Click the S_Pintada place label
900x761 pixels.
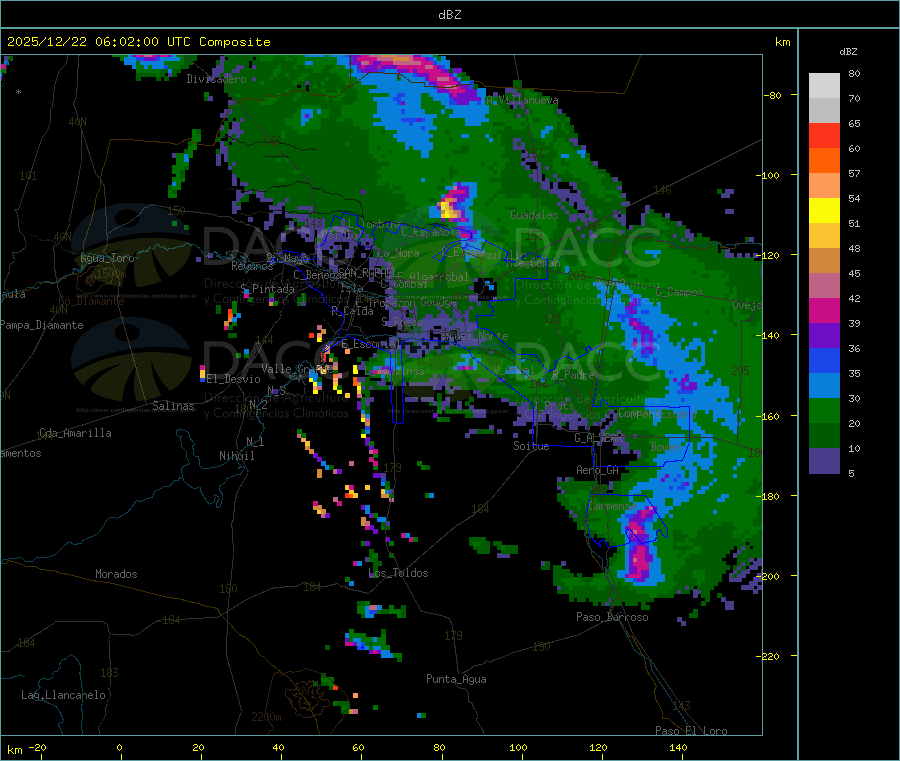point(267,289)
